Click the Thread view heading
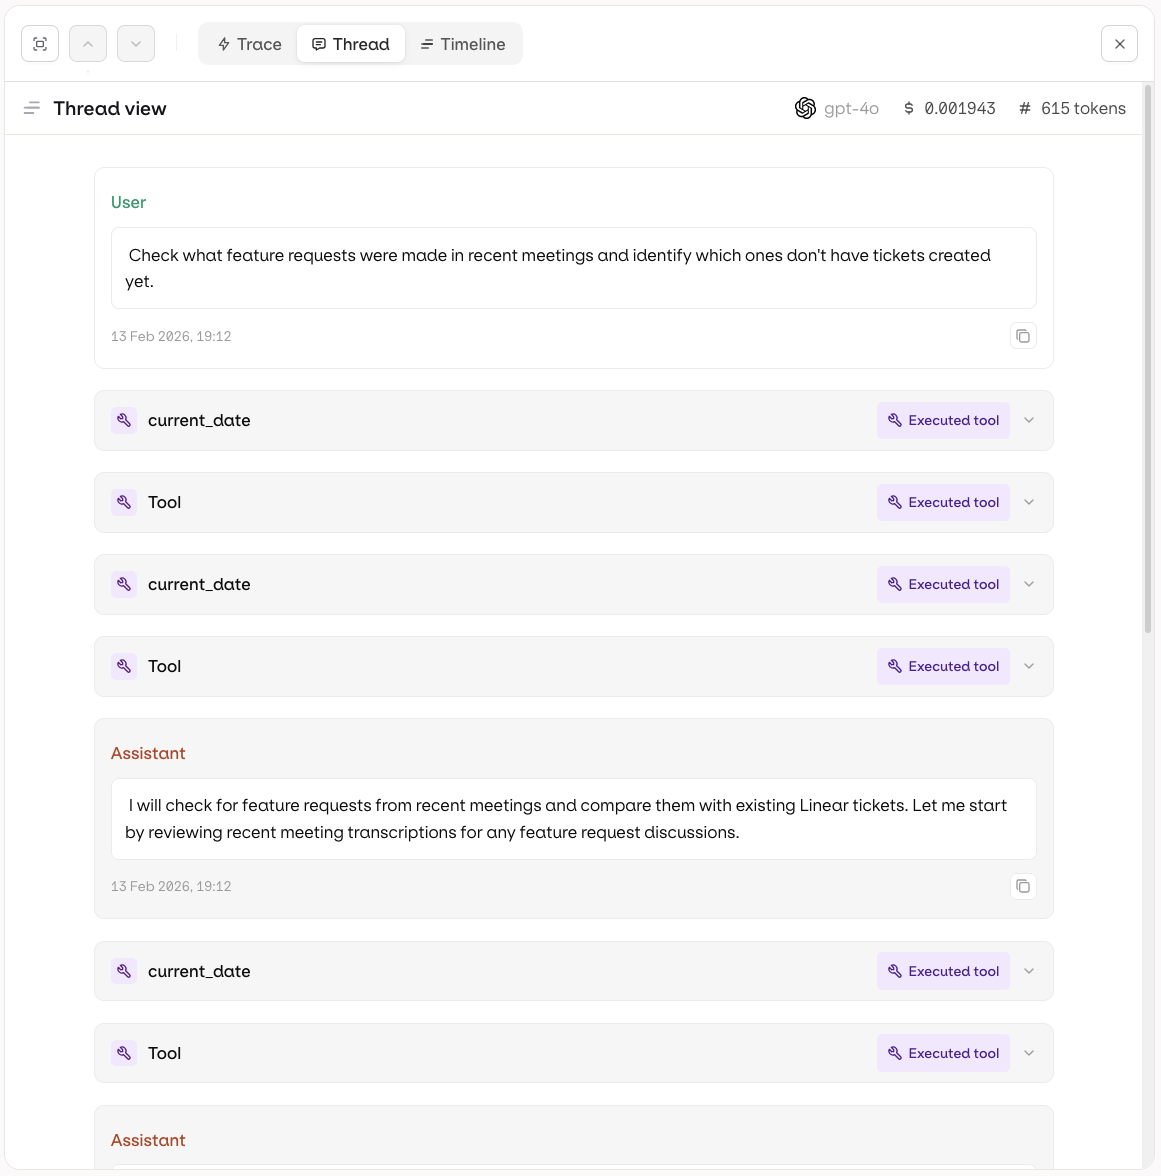1161x1176 pixels. 110,109
